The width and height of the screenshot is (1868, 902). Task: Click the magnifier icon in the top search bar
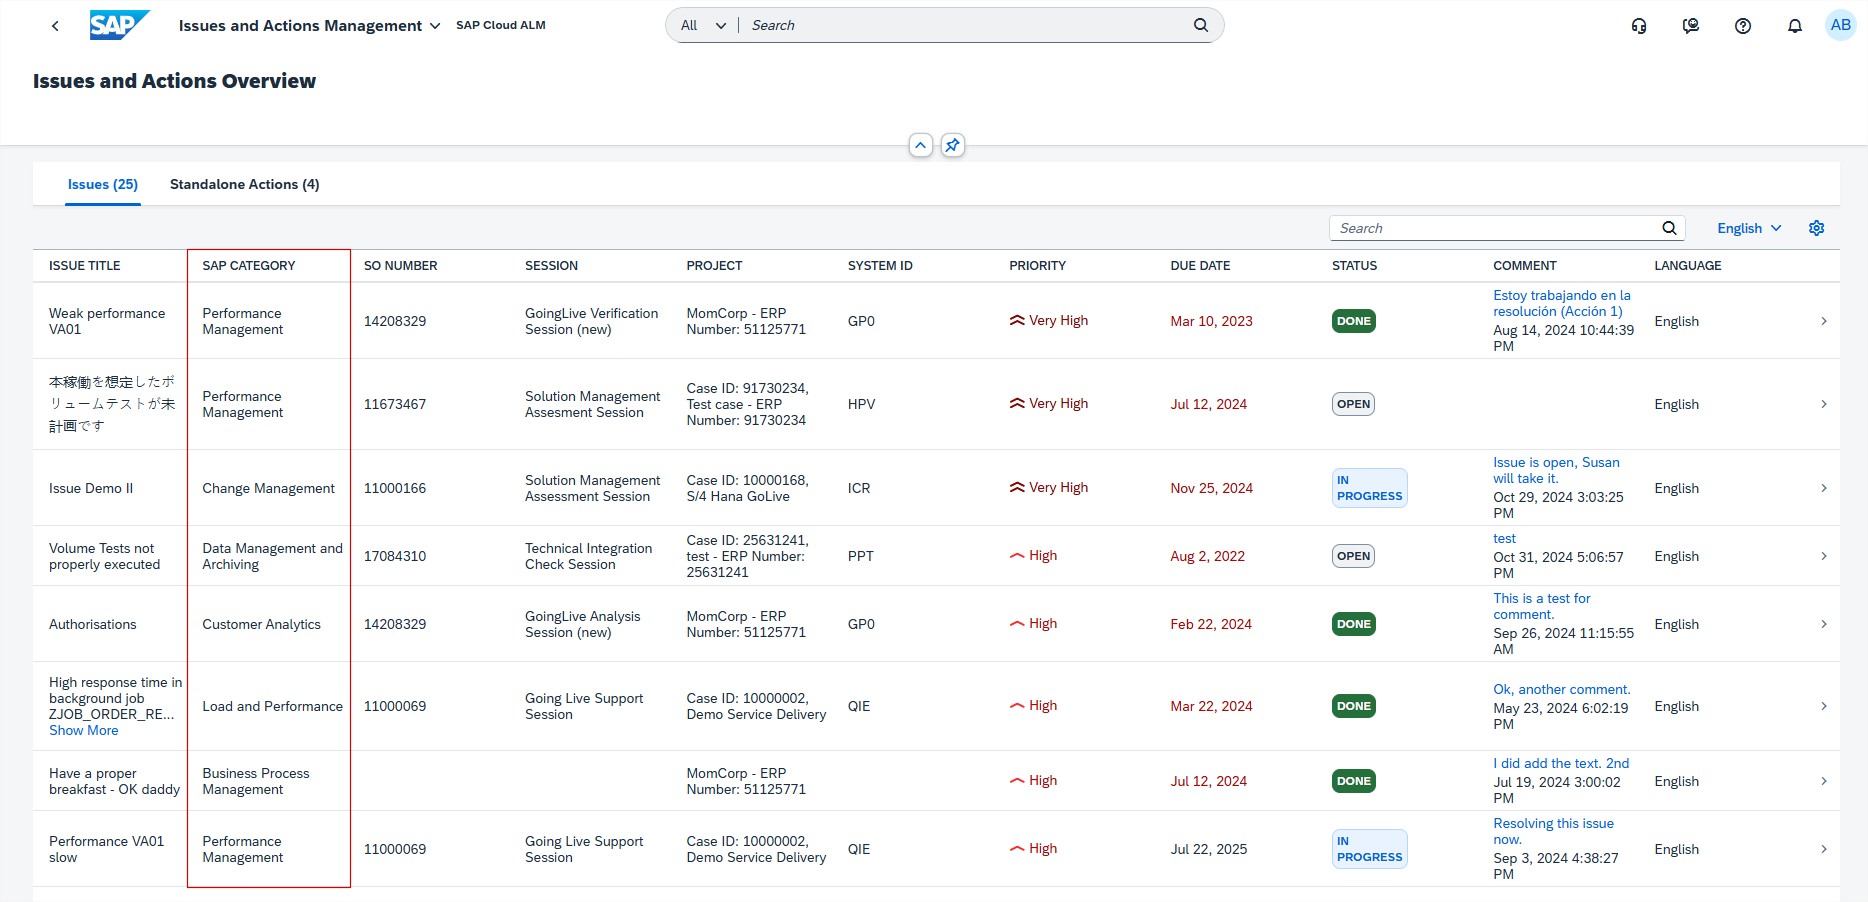pos(1201,26)
